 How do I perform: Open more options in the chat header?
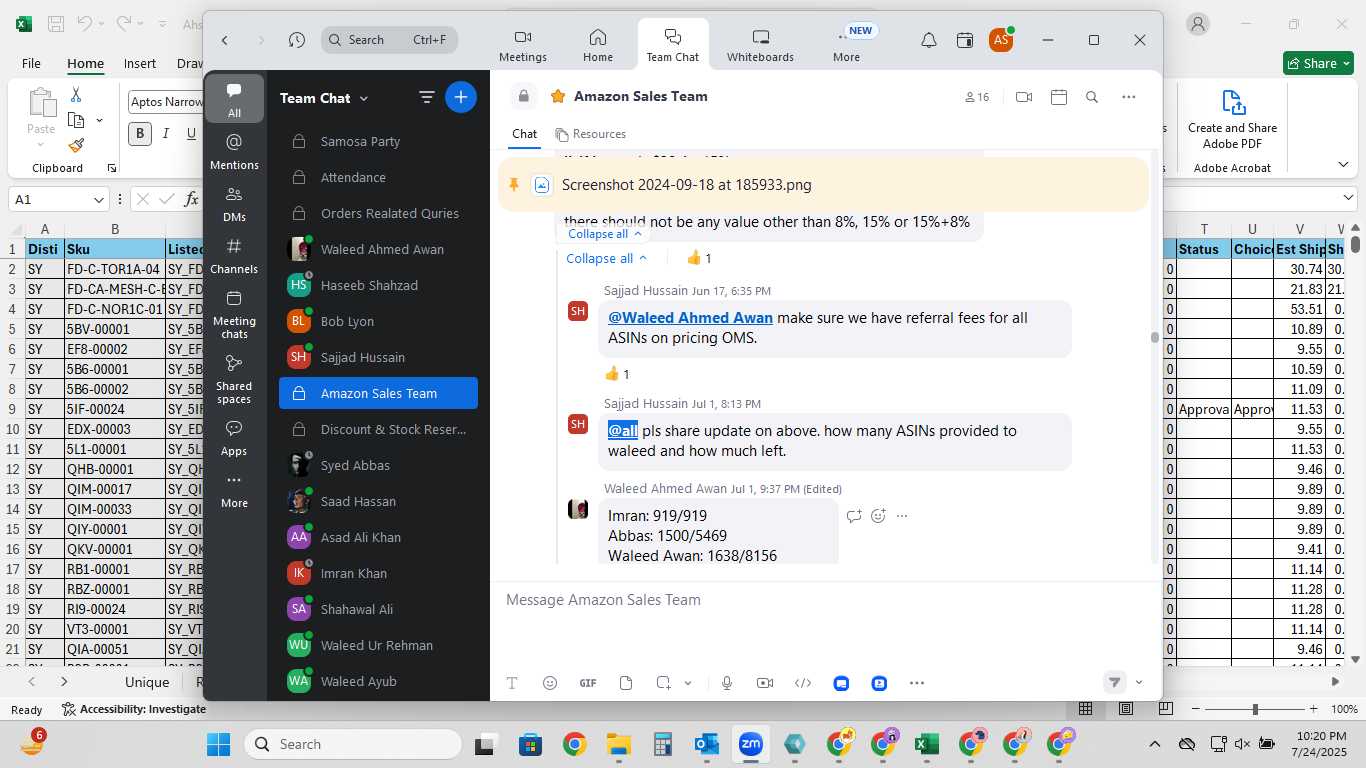tap(1129, 97)
